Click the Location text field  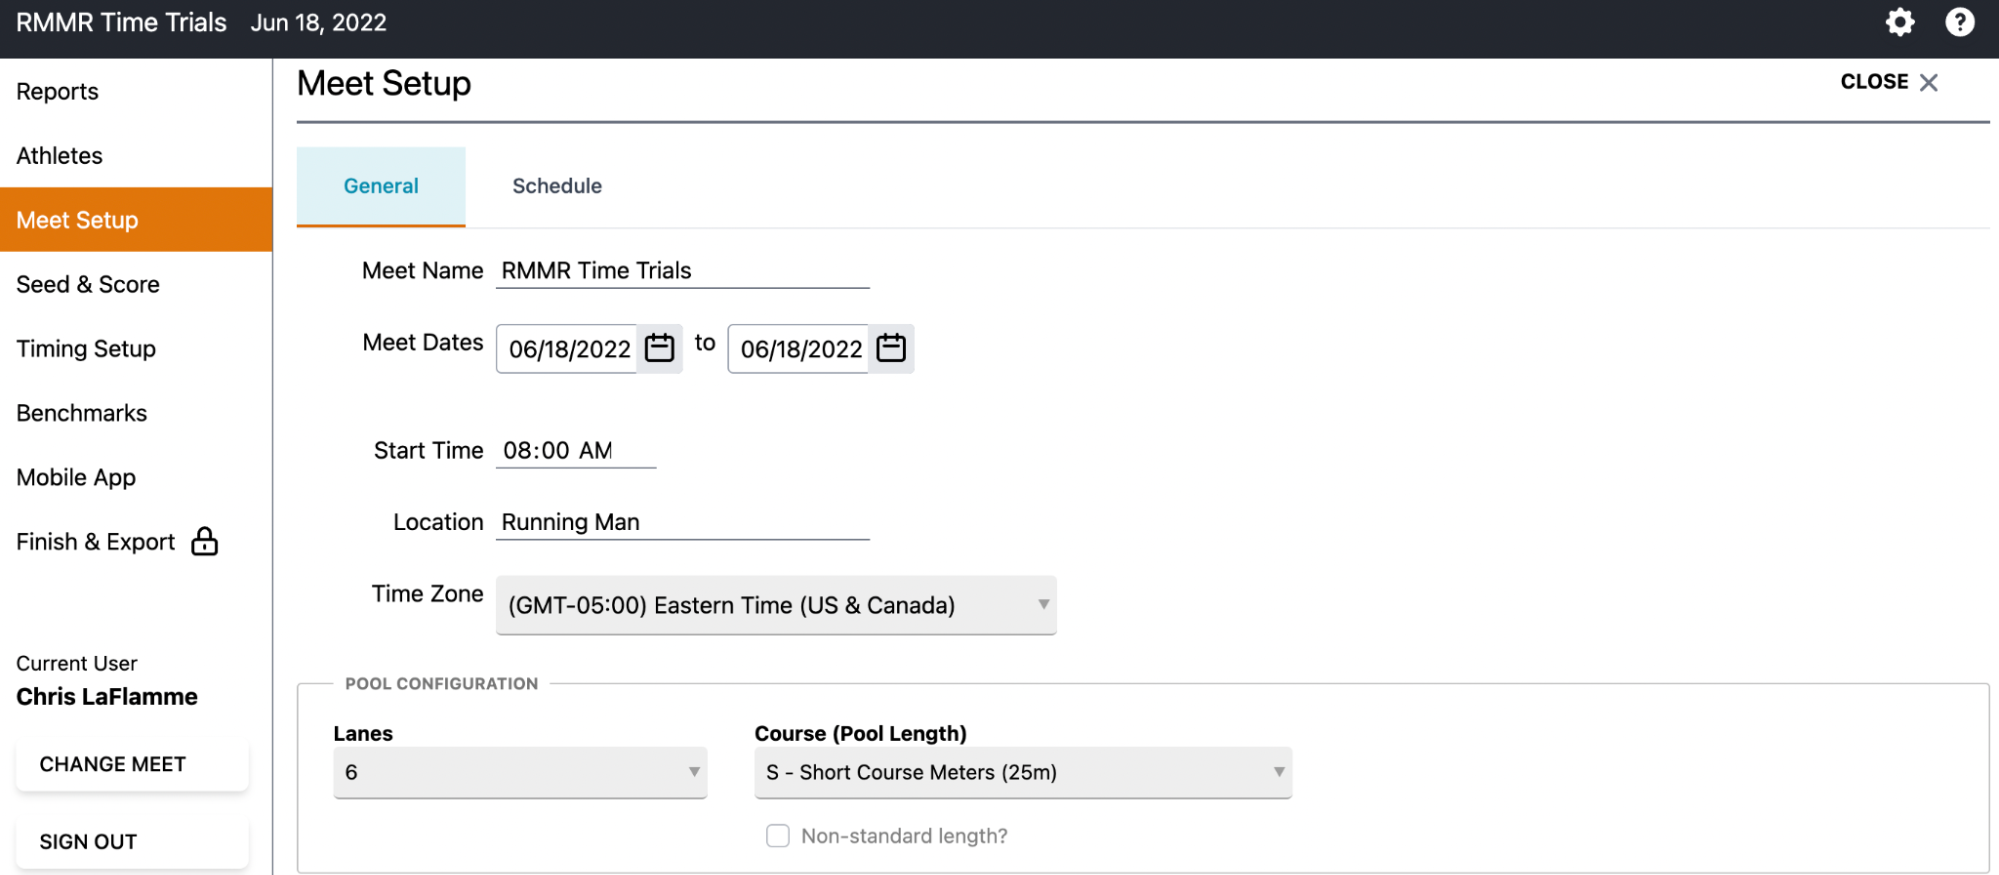[x=682, y=522]
